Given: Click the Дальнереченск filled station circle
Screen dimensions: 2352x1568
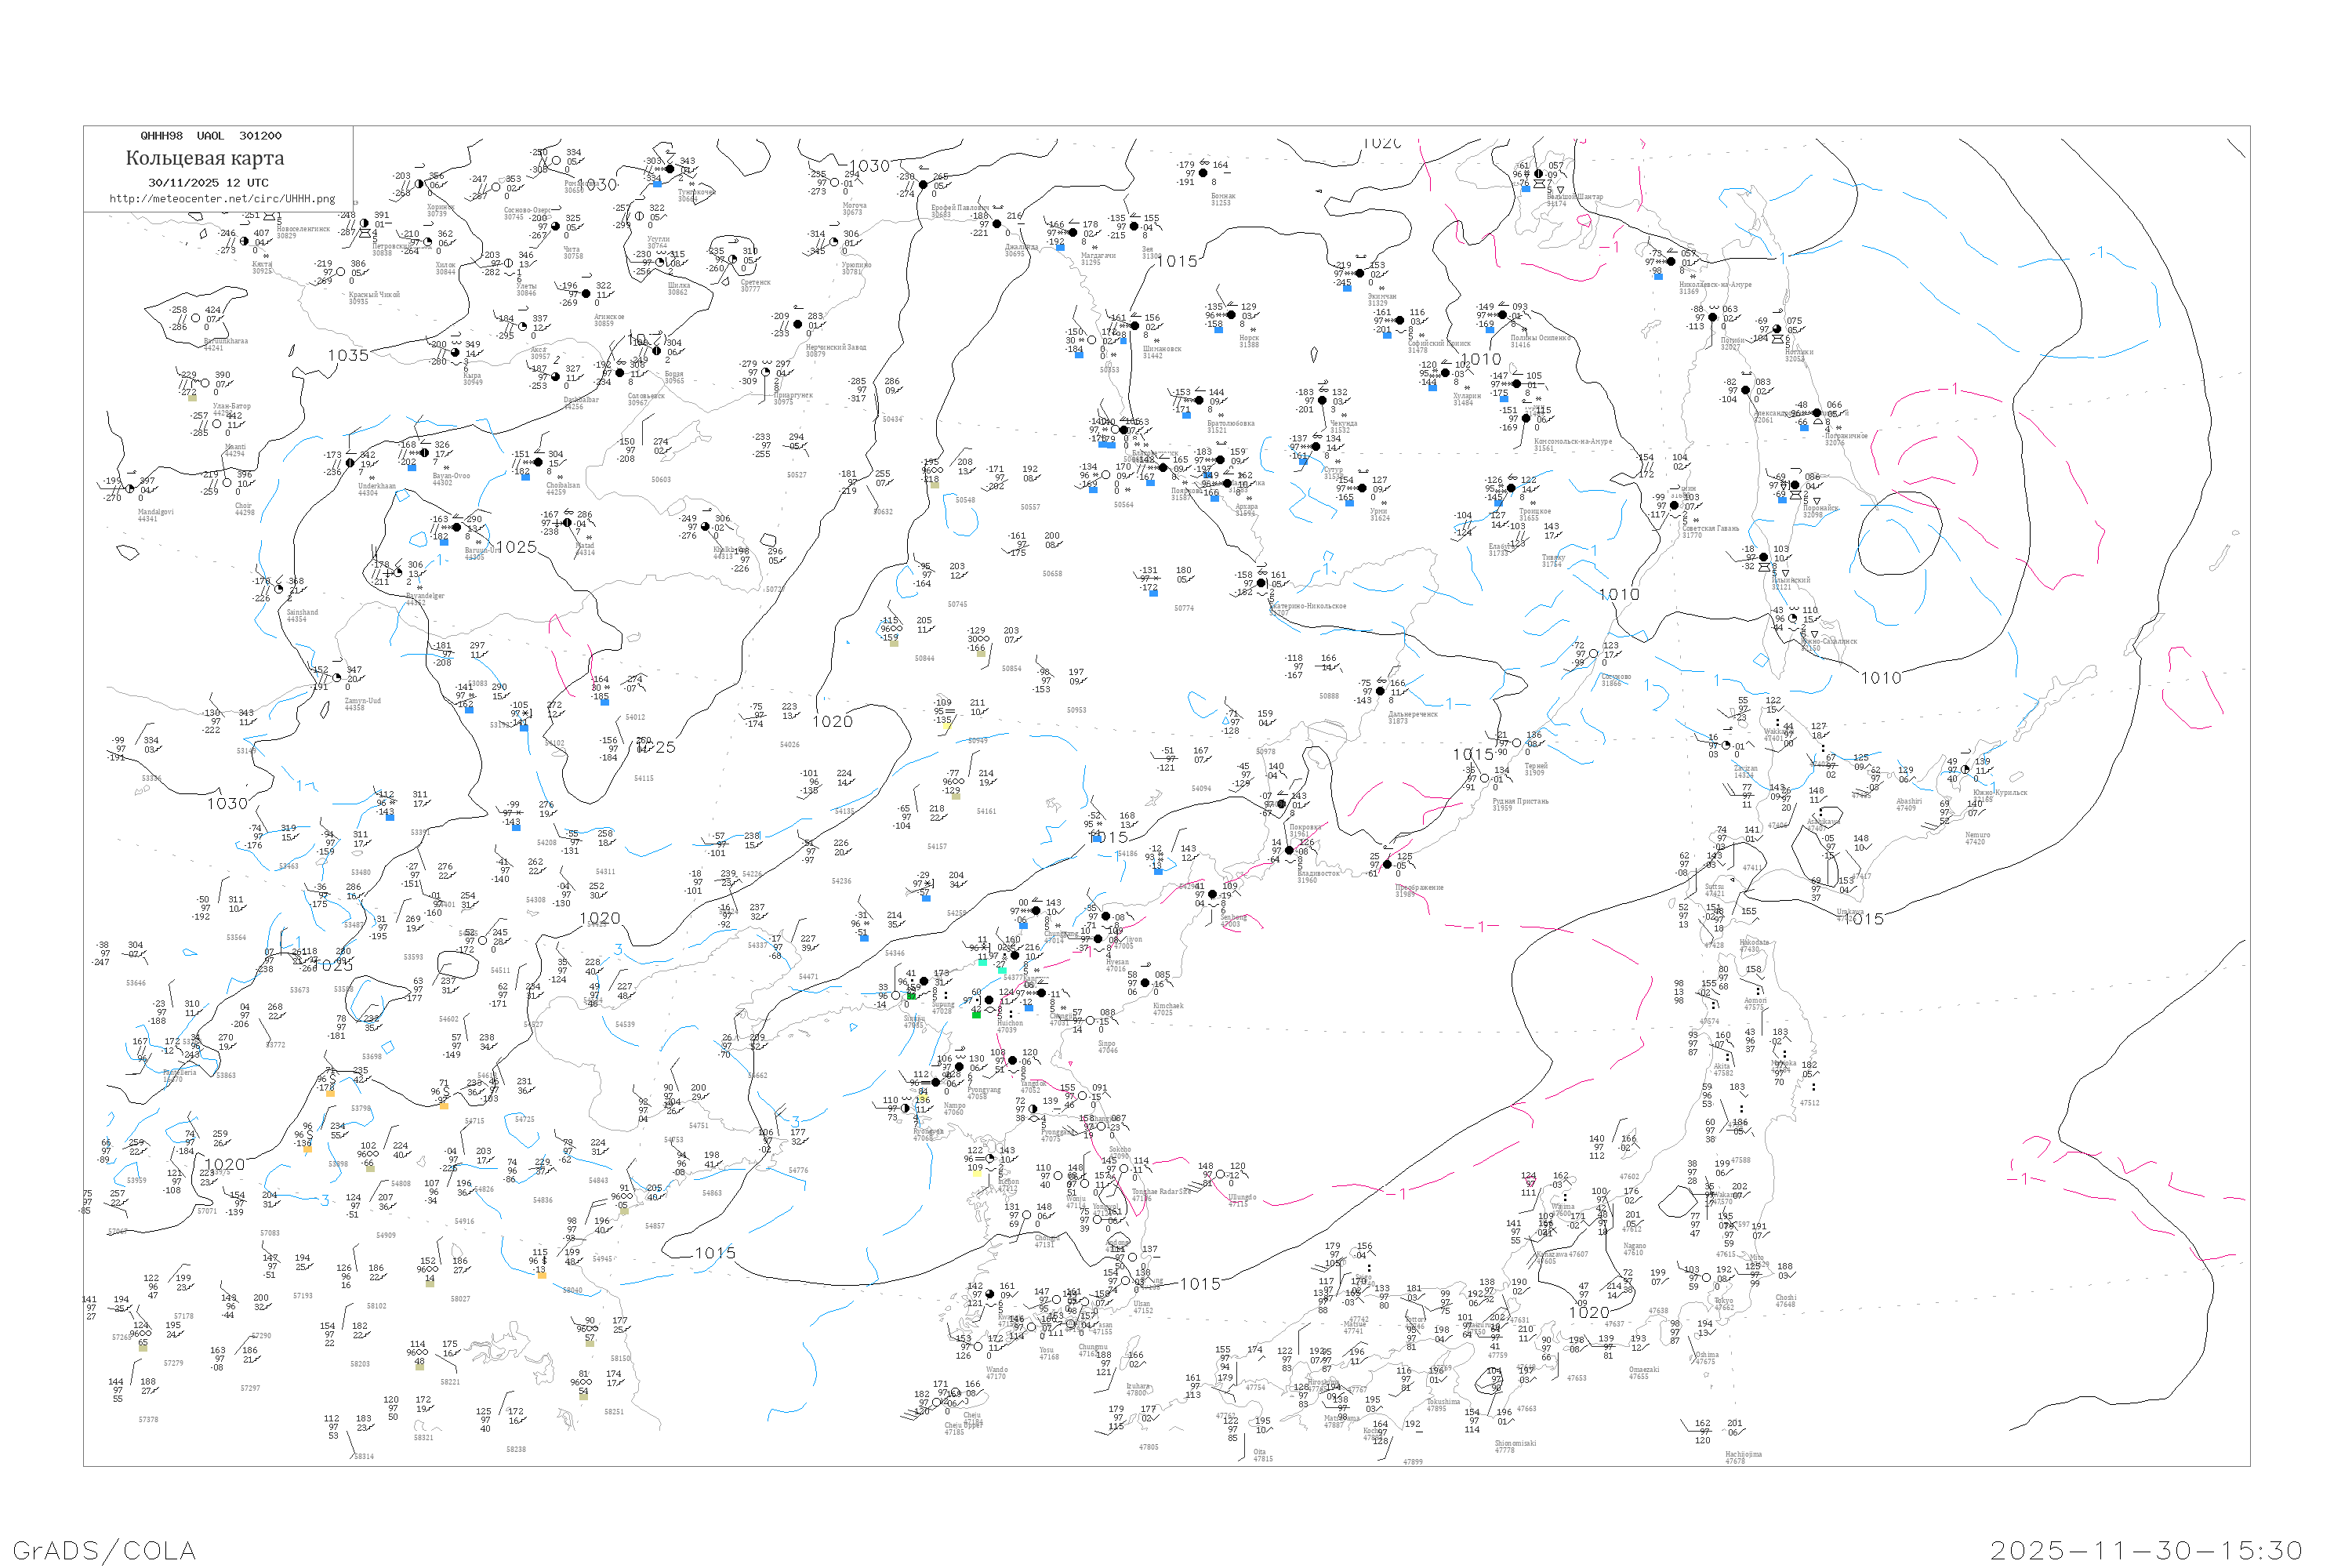Looking at the screenshot, I should click(1380, 691).
